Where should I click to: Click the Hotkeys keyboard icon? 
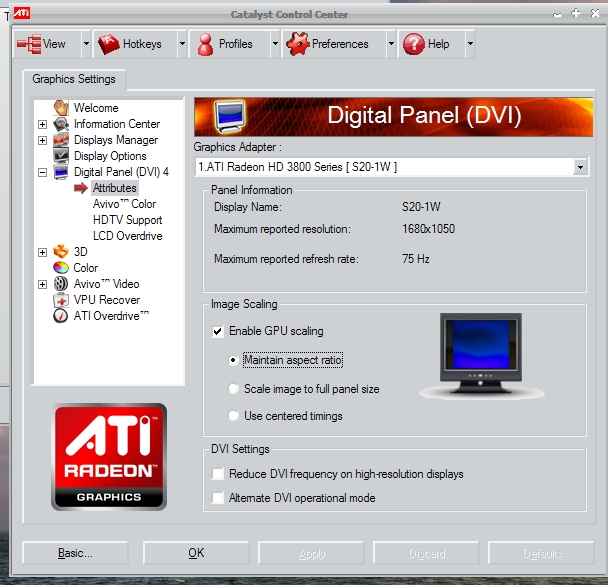pyautogui.click(x=109, y=44)
